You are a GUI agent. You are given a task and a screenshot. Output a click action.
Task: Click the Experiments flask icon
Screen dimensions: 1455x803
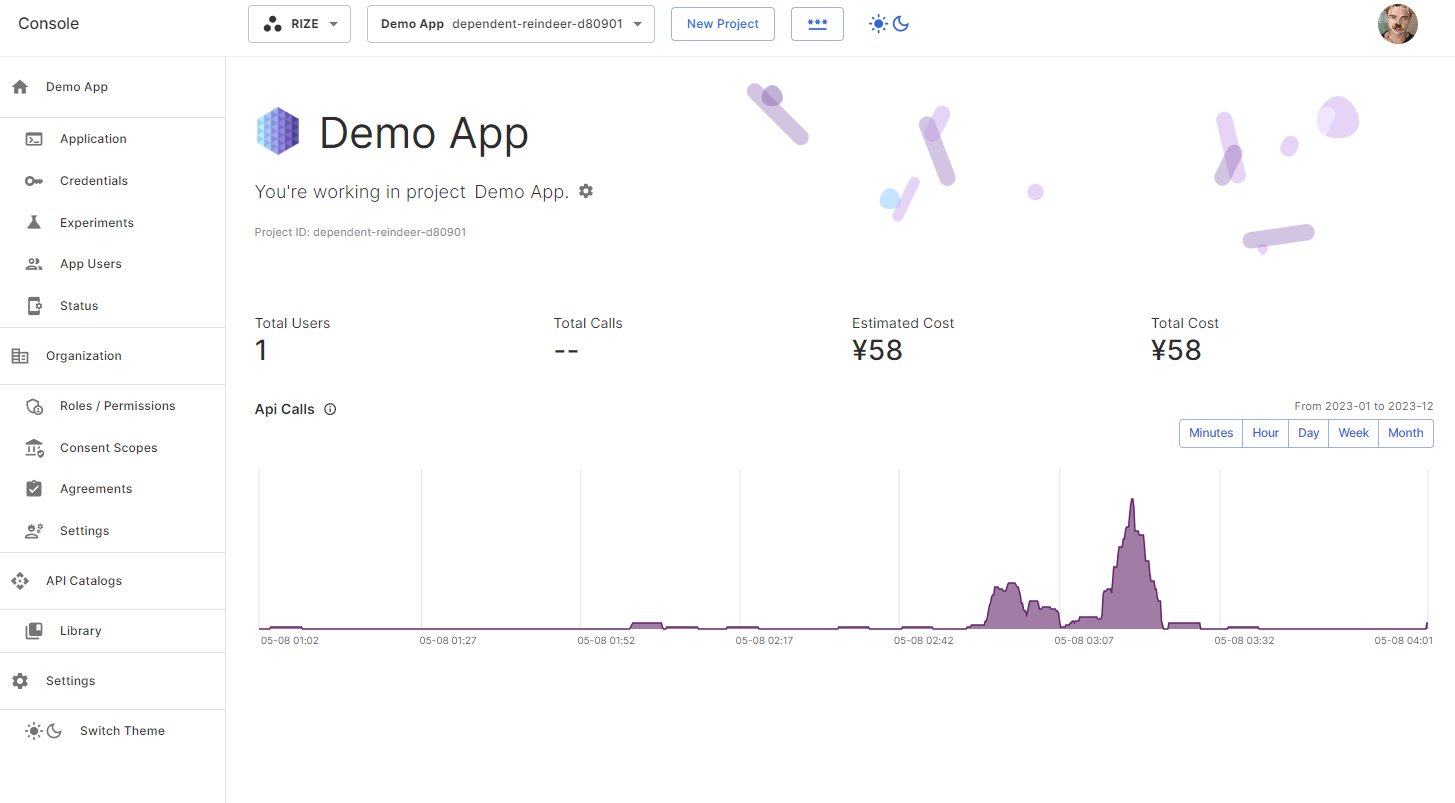tap(34, 223)
